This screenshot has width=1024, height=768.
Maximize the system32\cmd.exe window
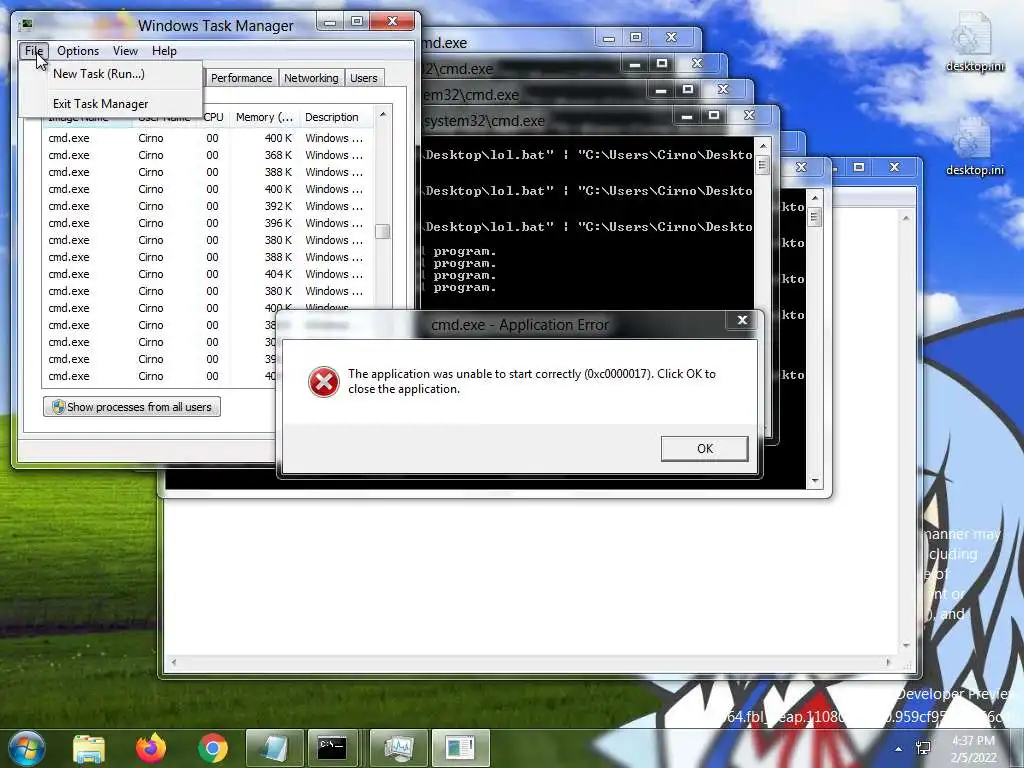pos(714,116)
